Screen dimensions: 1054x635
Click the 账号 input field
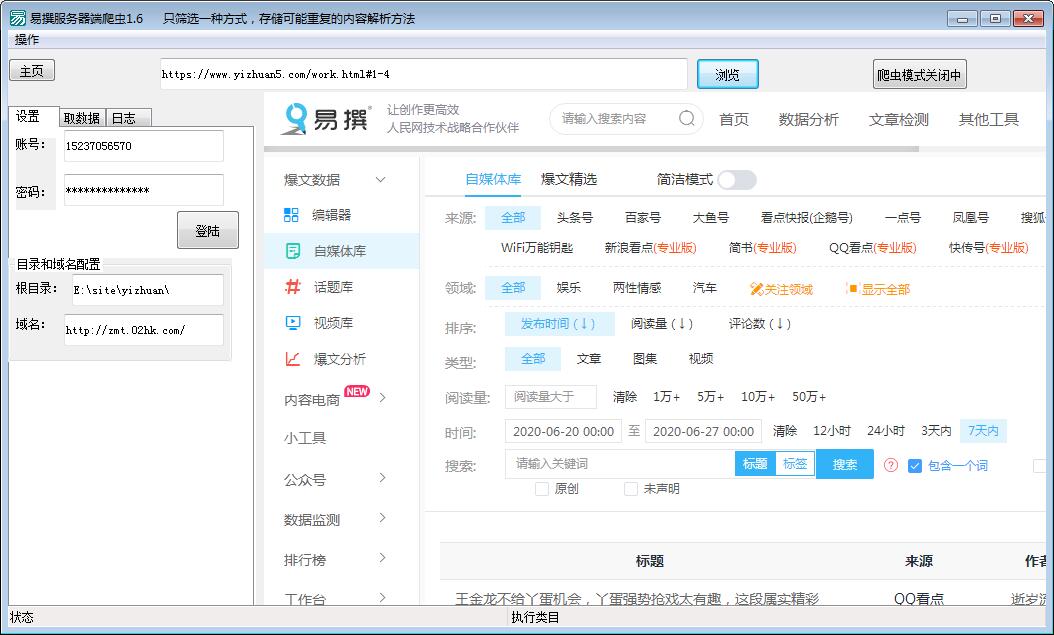click(x=144, y=146)
